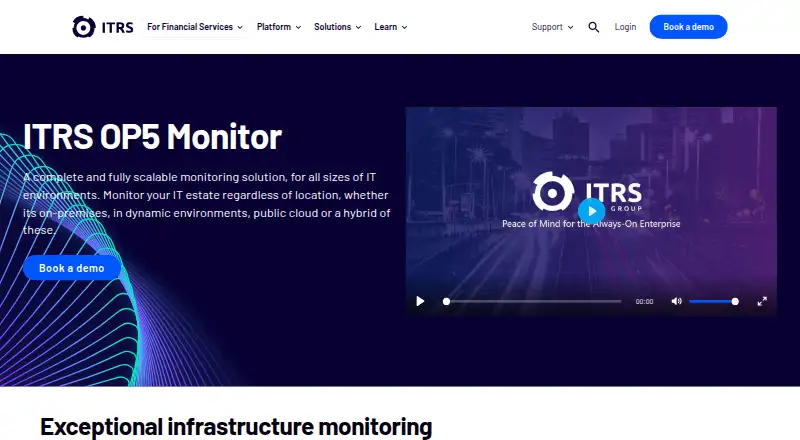Image resolution: width=800 pixels, height=440 pixels.
Task: Open the Support dropdown
Action: 553,27
